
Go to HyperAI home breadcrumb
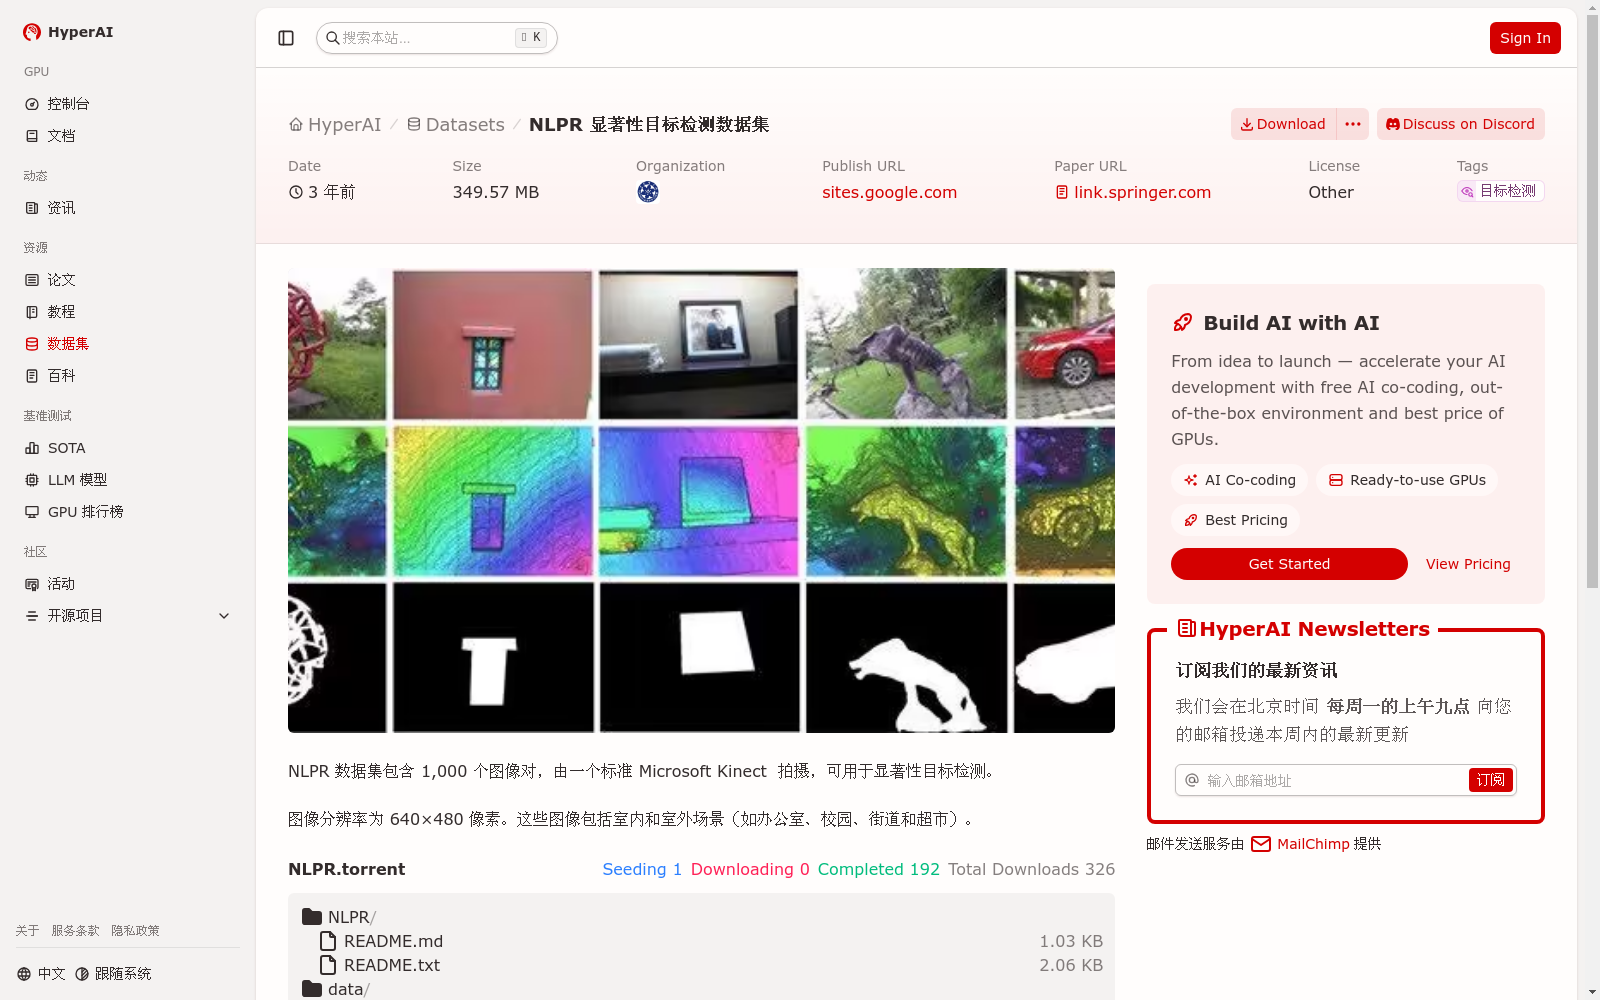click(x=335, y=125)
